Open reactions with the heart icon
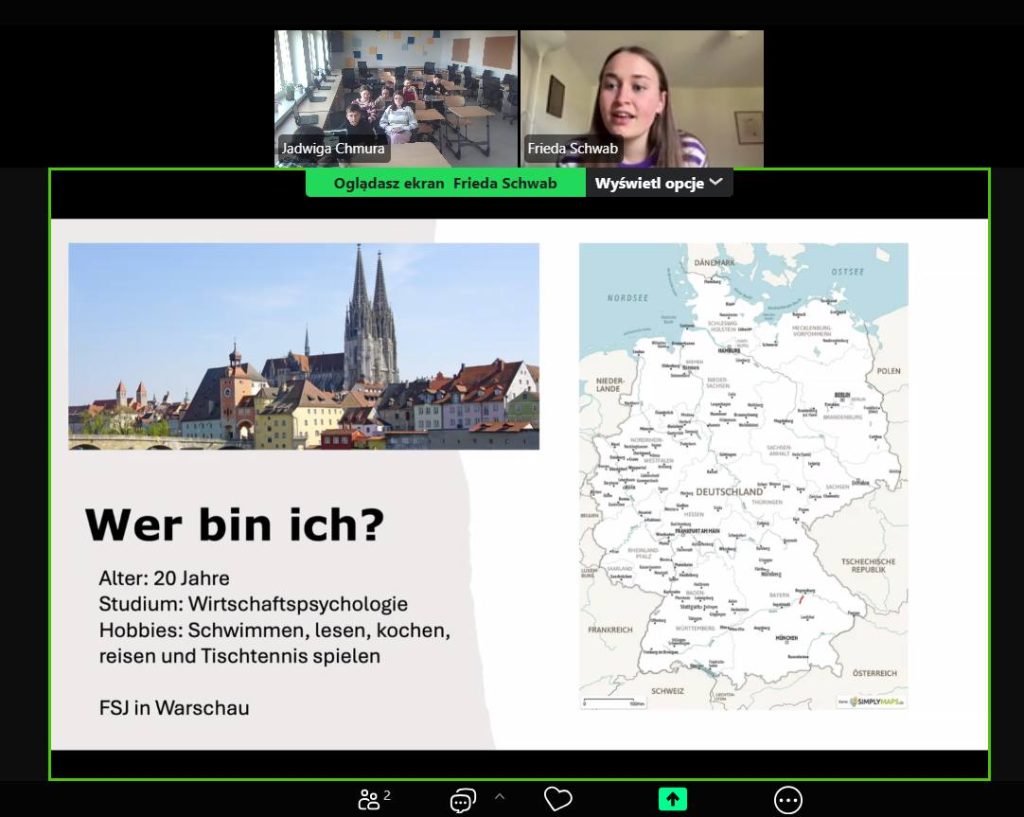Viewport: 1024px width, 817px height. coord(557,799)
